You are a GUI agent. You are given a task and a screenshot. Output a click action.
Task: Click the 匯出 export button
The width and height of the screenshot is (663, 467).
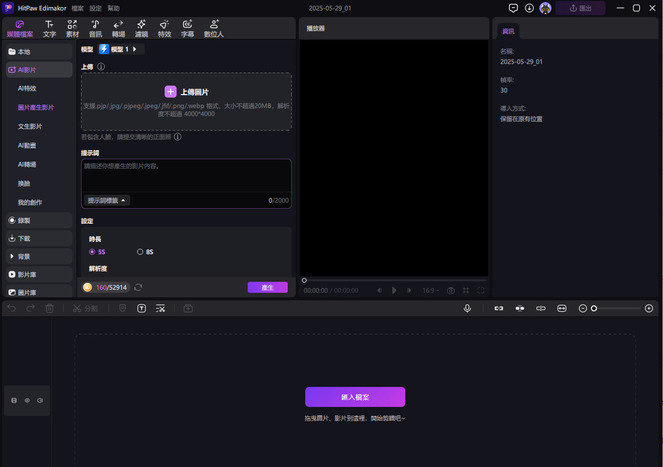pyautogui.click(x=581, y=8)
